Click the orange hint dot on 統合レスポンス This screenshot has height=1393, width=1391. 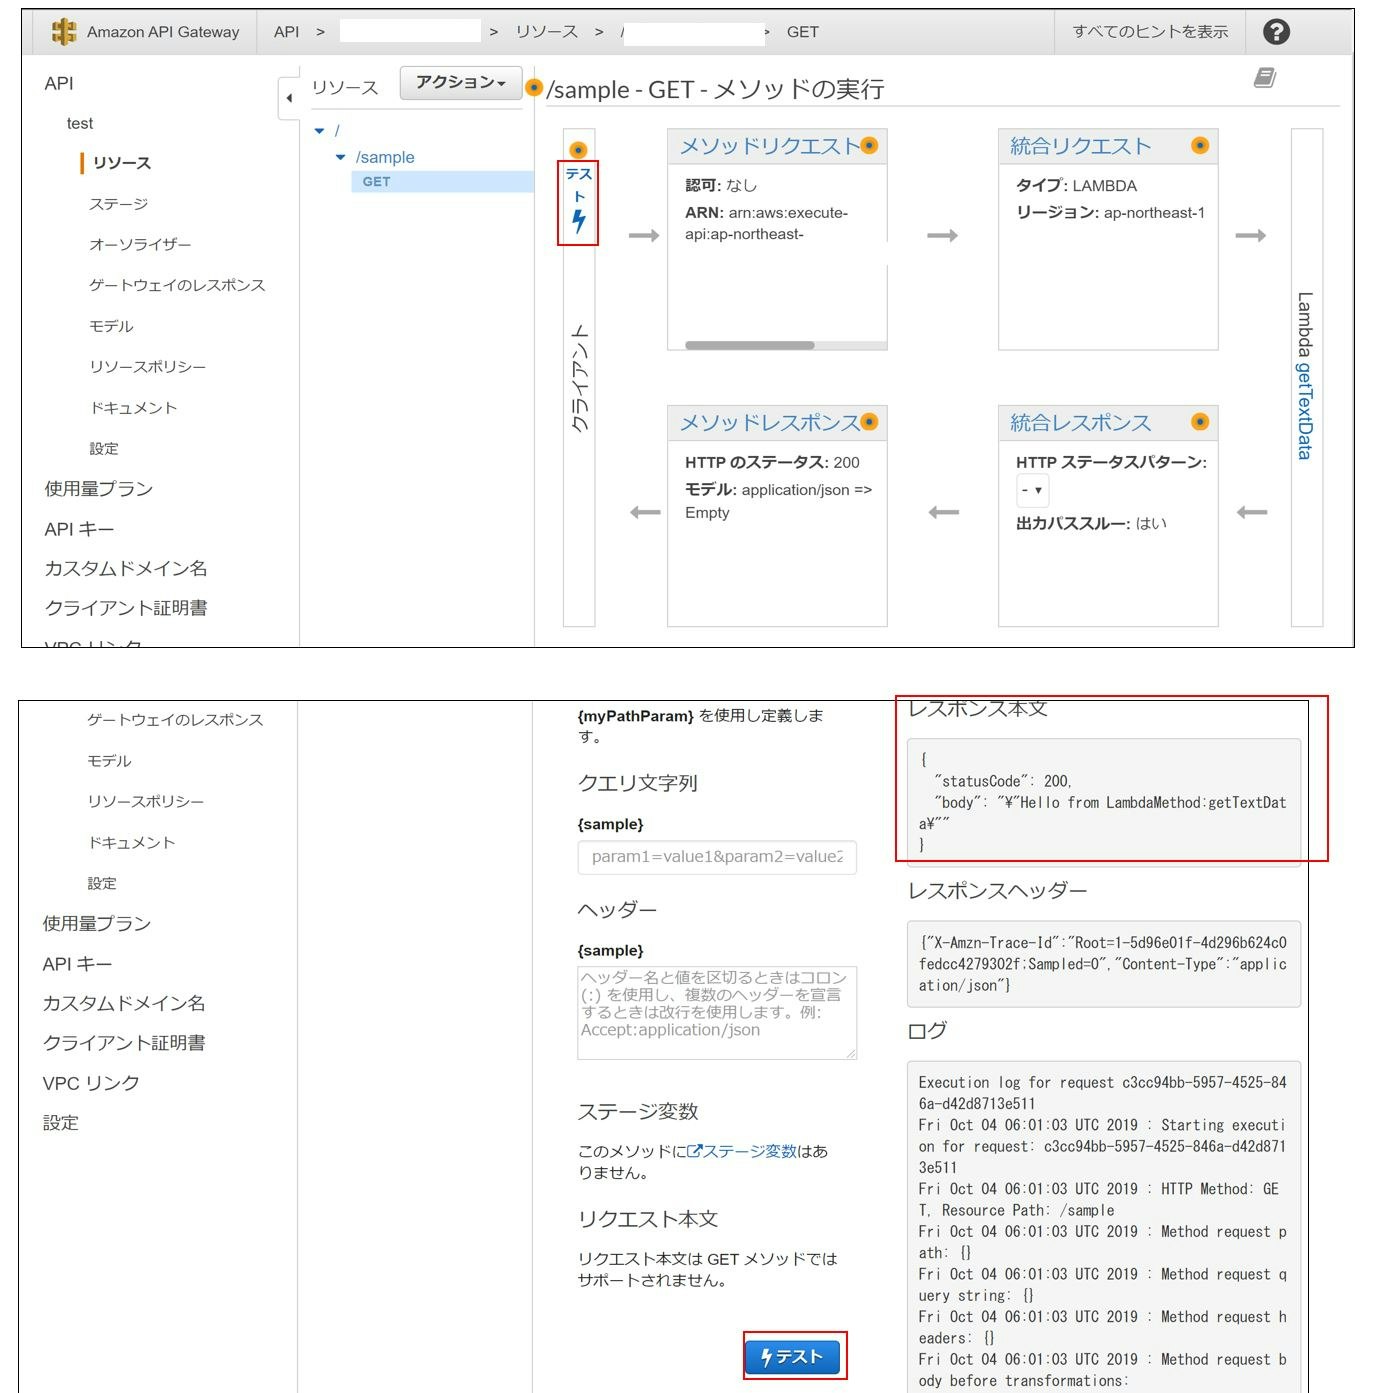click(x=1200, y=422)
